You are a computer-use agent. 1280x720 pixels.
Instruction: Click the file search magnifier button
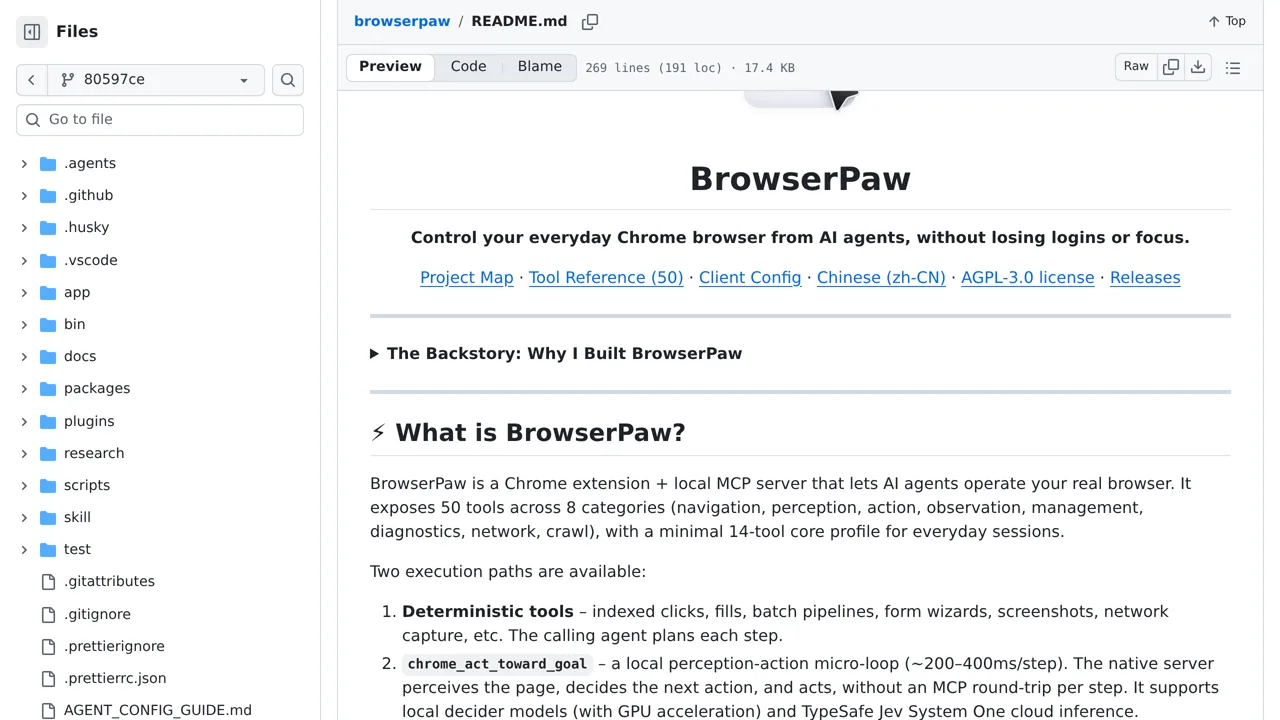(288, 80)
